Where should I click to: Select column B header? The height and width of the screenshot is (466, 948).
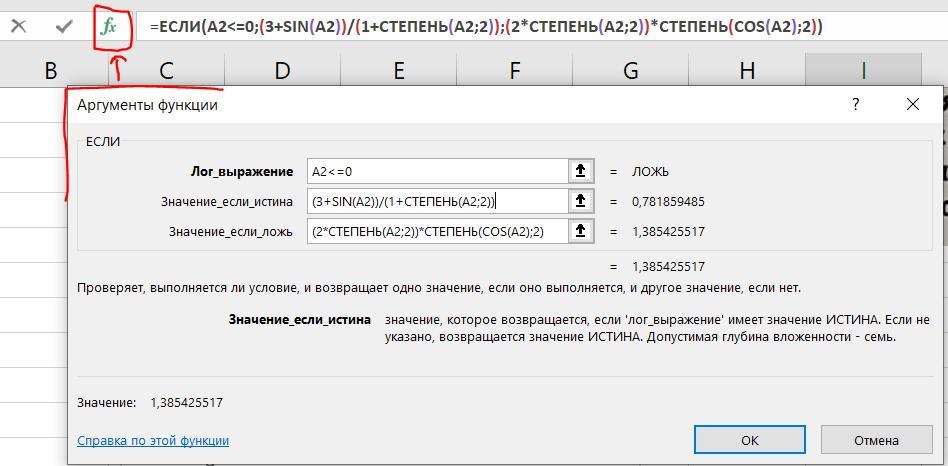coord(50,70)
